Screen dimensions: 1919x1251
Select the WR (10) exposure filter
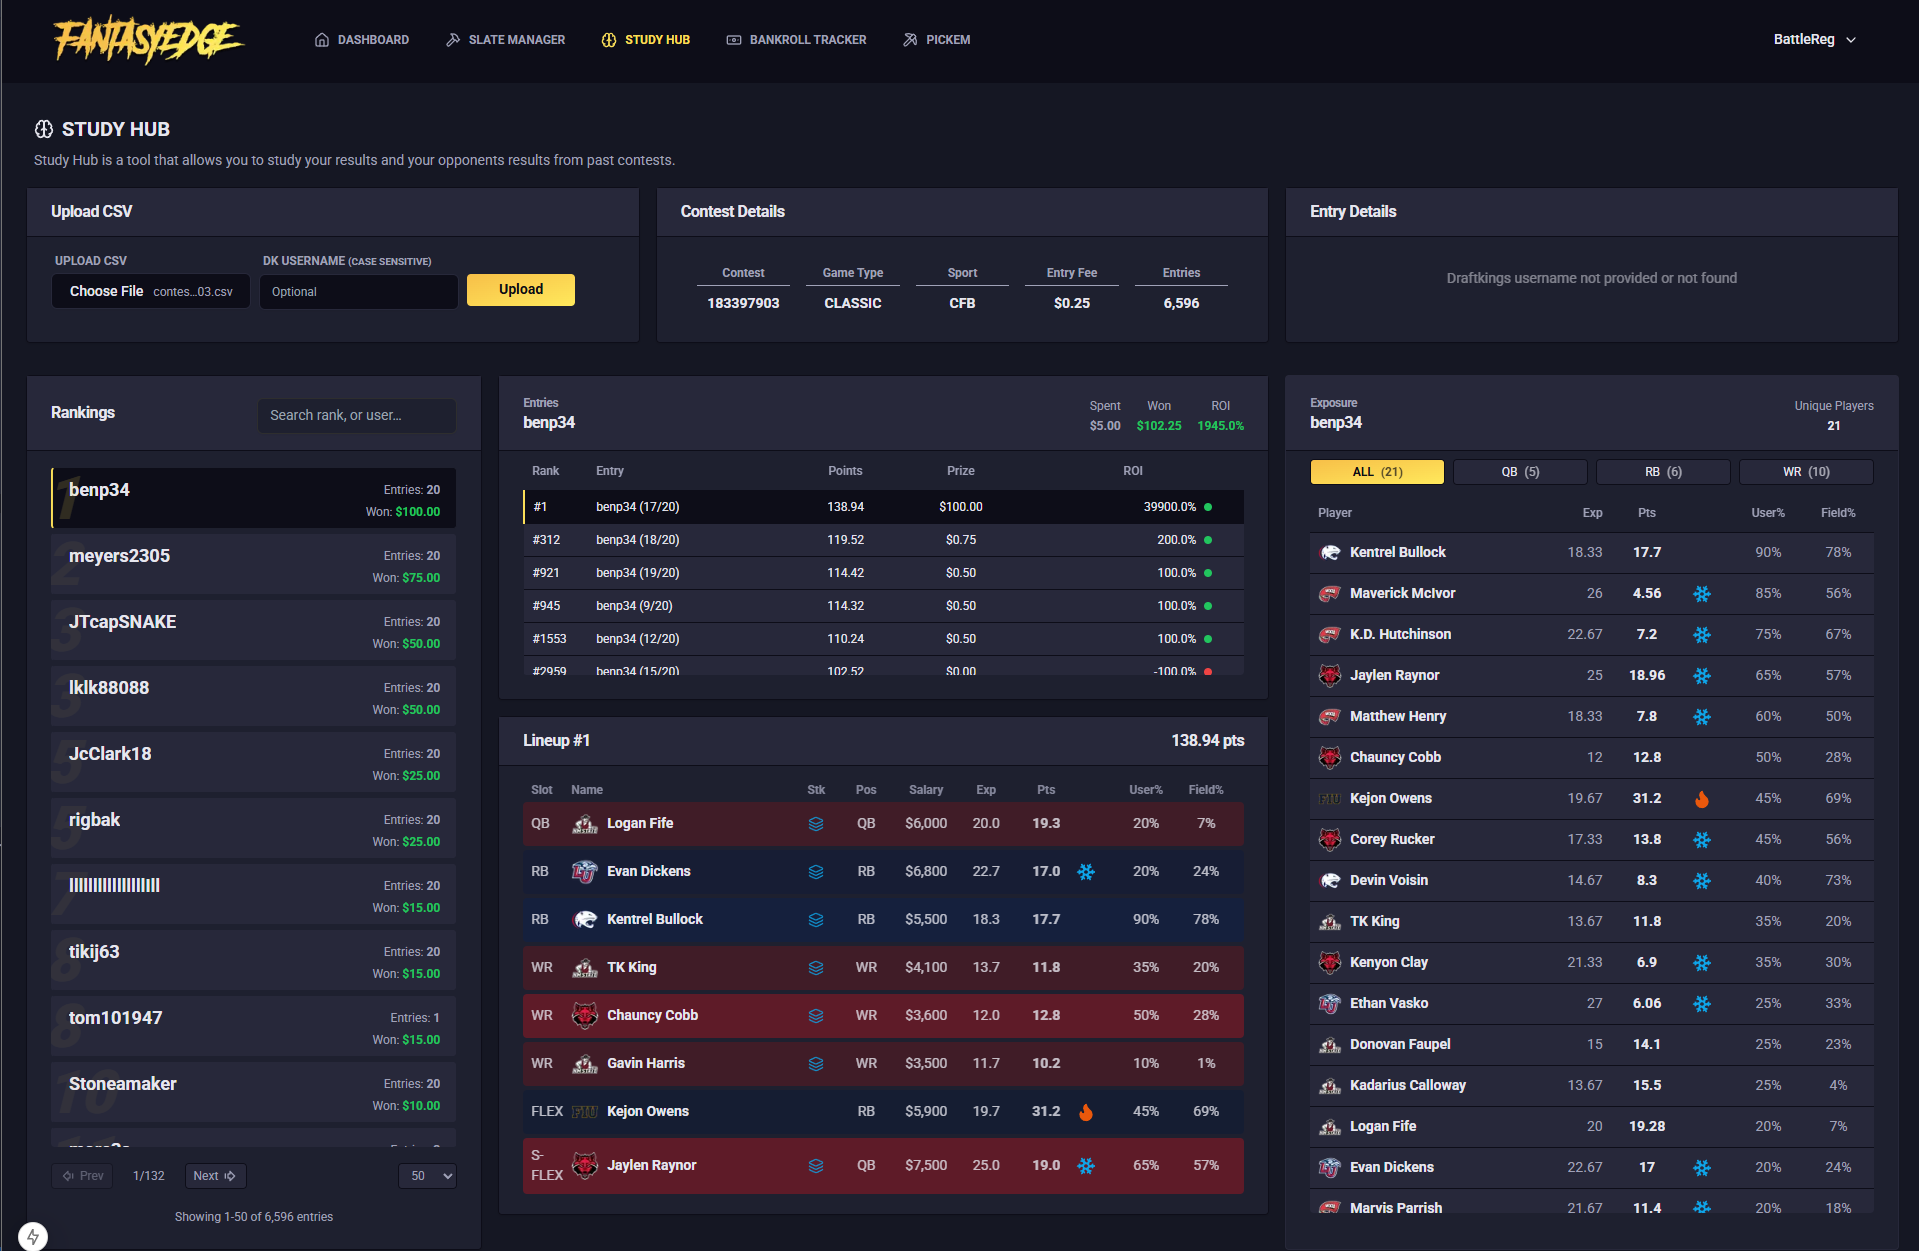1806,472
